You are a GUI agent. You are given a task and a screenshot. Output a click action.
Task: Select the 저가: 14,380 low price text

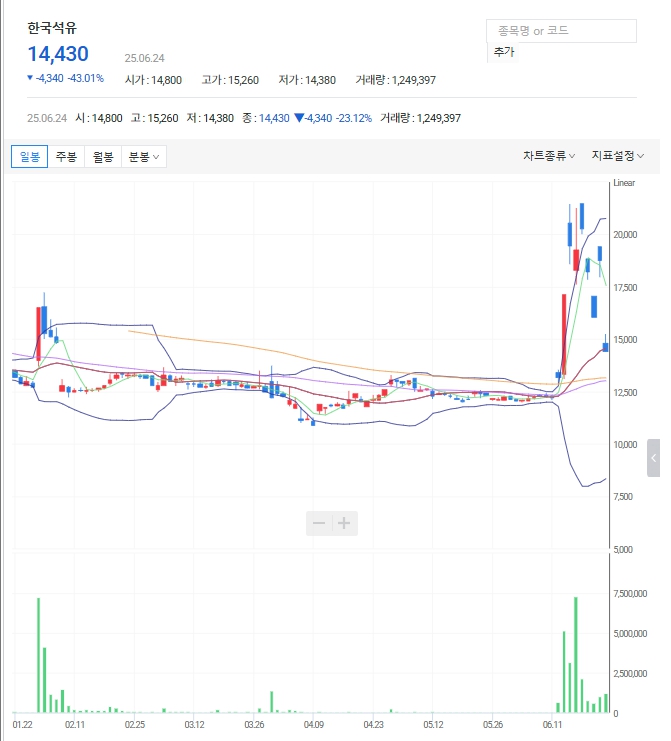point(307,80)
